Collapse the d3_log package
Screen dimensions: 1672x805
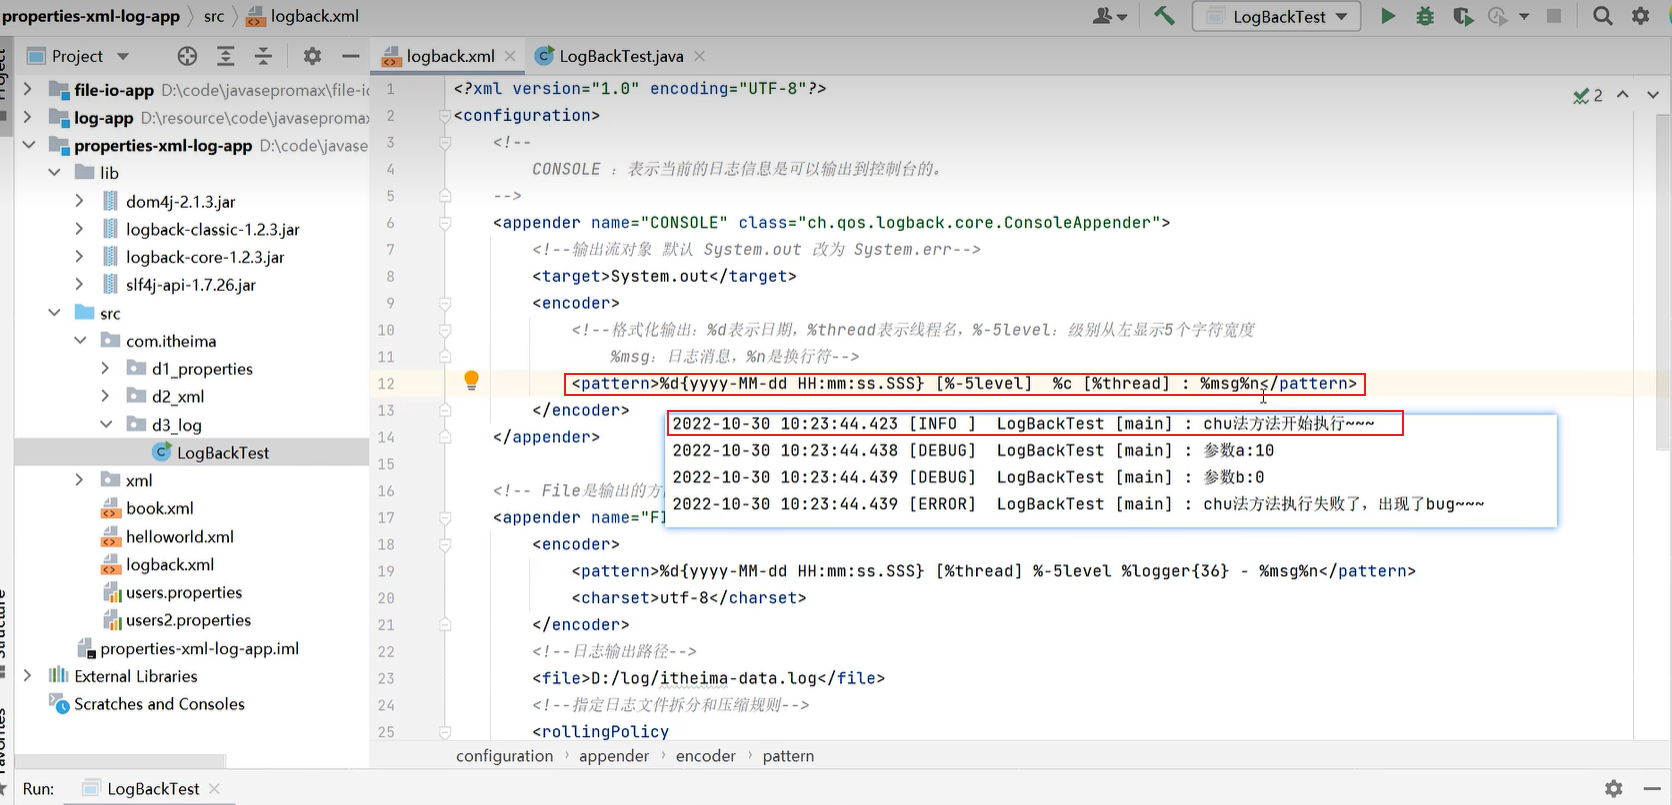pyautogui.click(x=106, y=424)
